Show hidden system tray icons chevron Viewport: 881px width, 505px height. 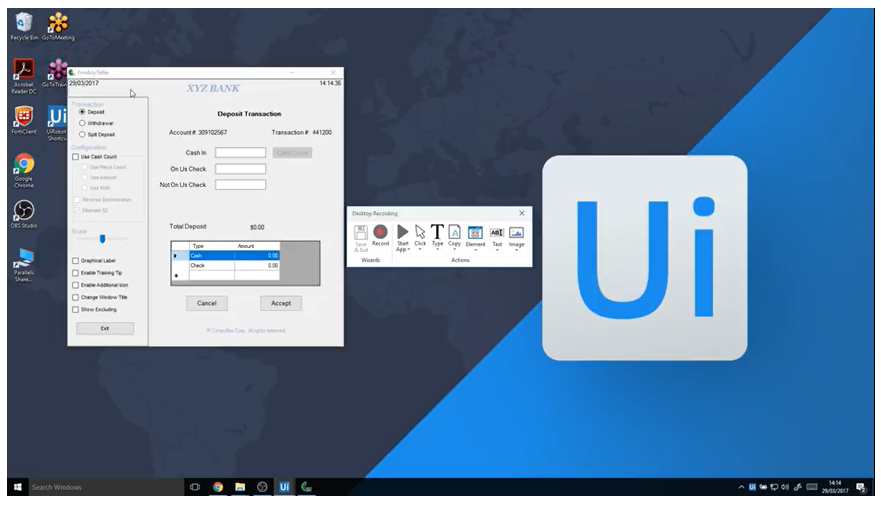(x=741, y=487)
